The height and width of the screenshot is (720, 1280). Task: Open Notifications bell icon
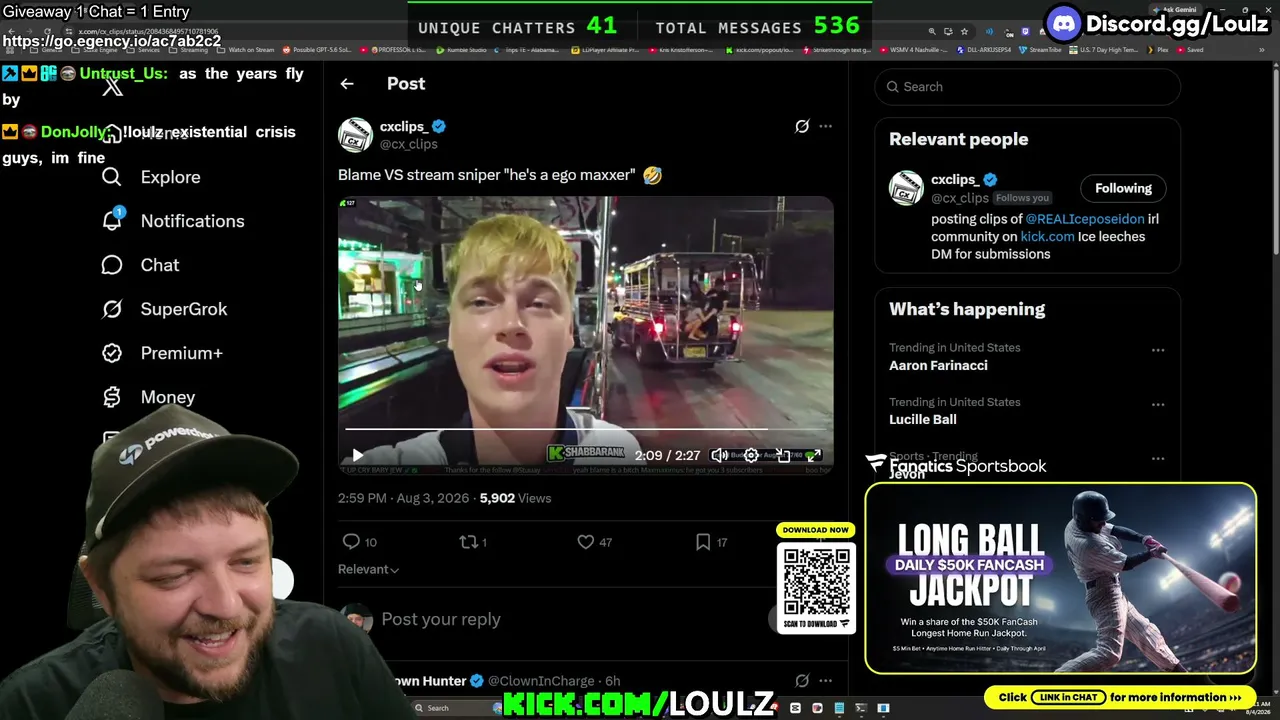point(112,220)
